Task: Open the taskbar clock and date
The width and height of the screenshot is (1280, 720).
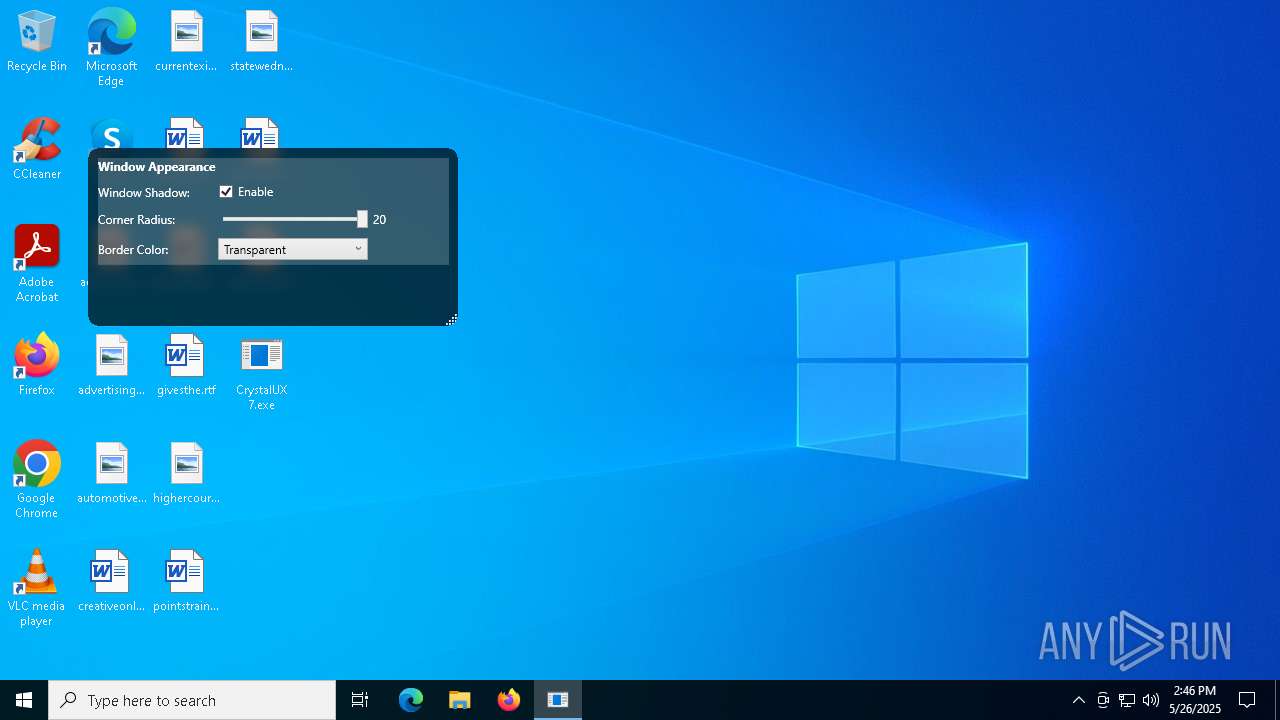Action: coord(1195,700)
